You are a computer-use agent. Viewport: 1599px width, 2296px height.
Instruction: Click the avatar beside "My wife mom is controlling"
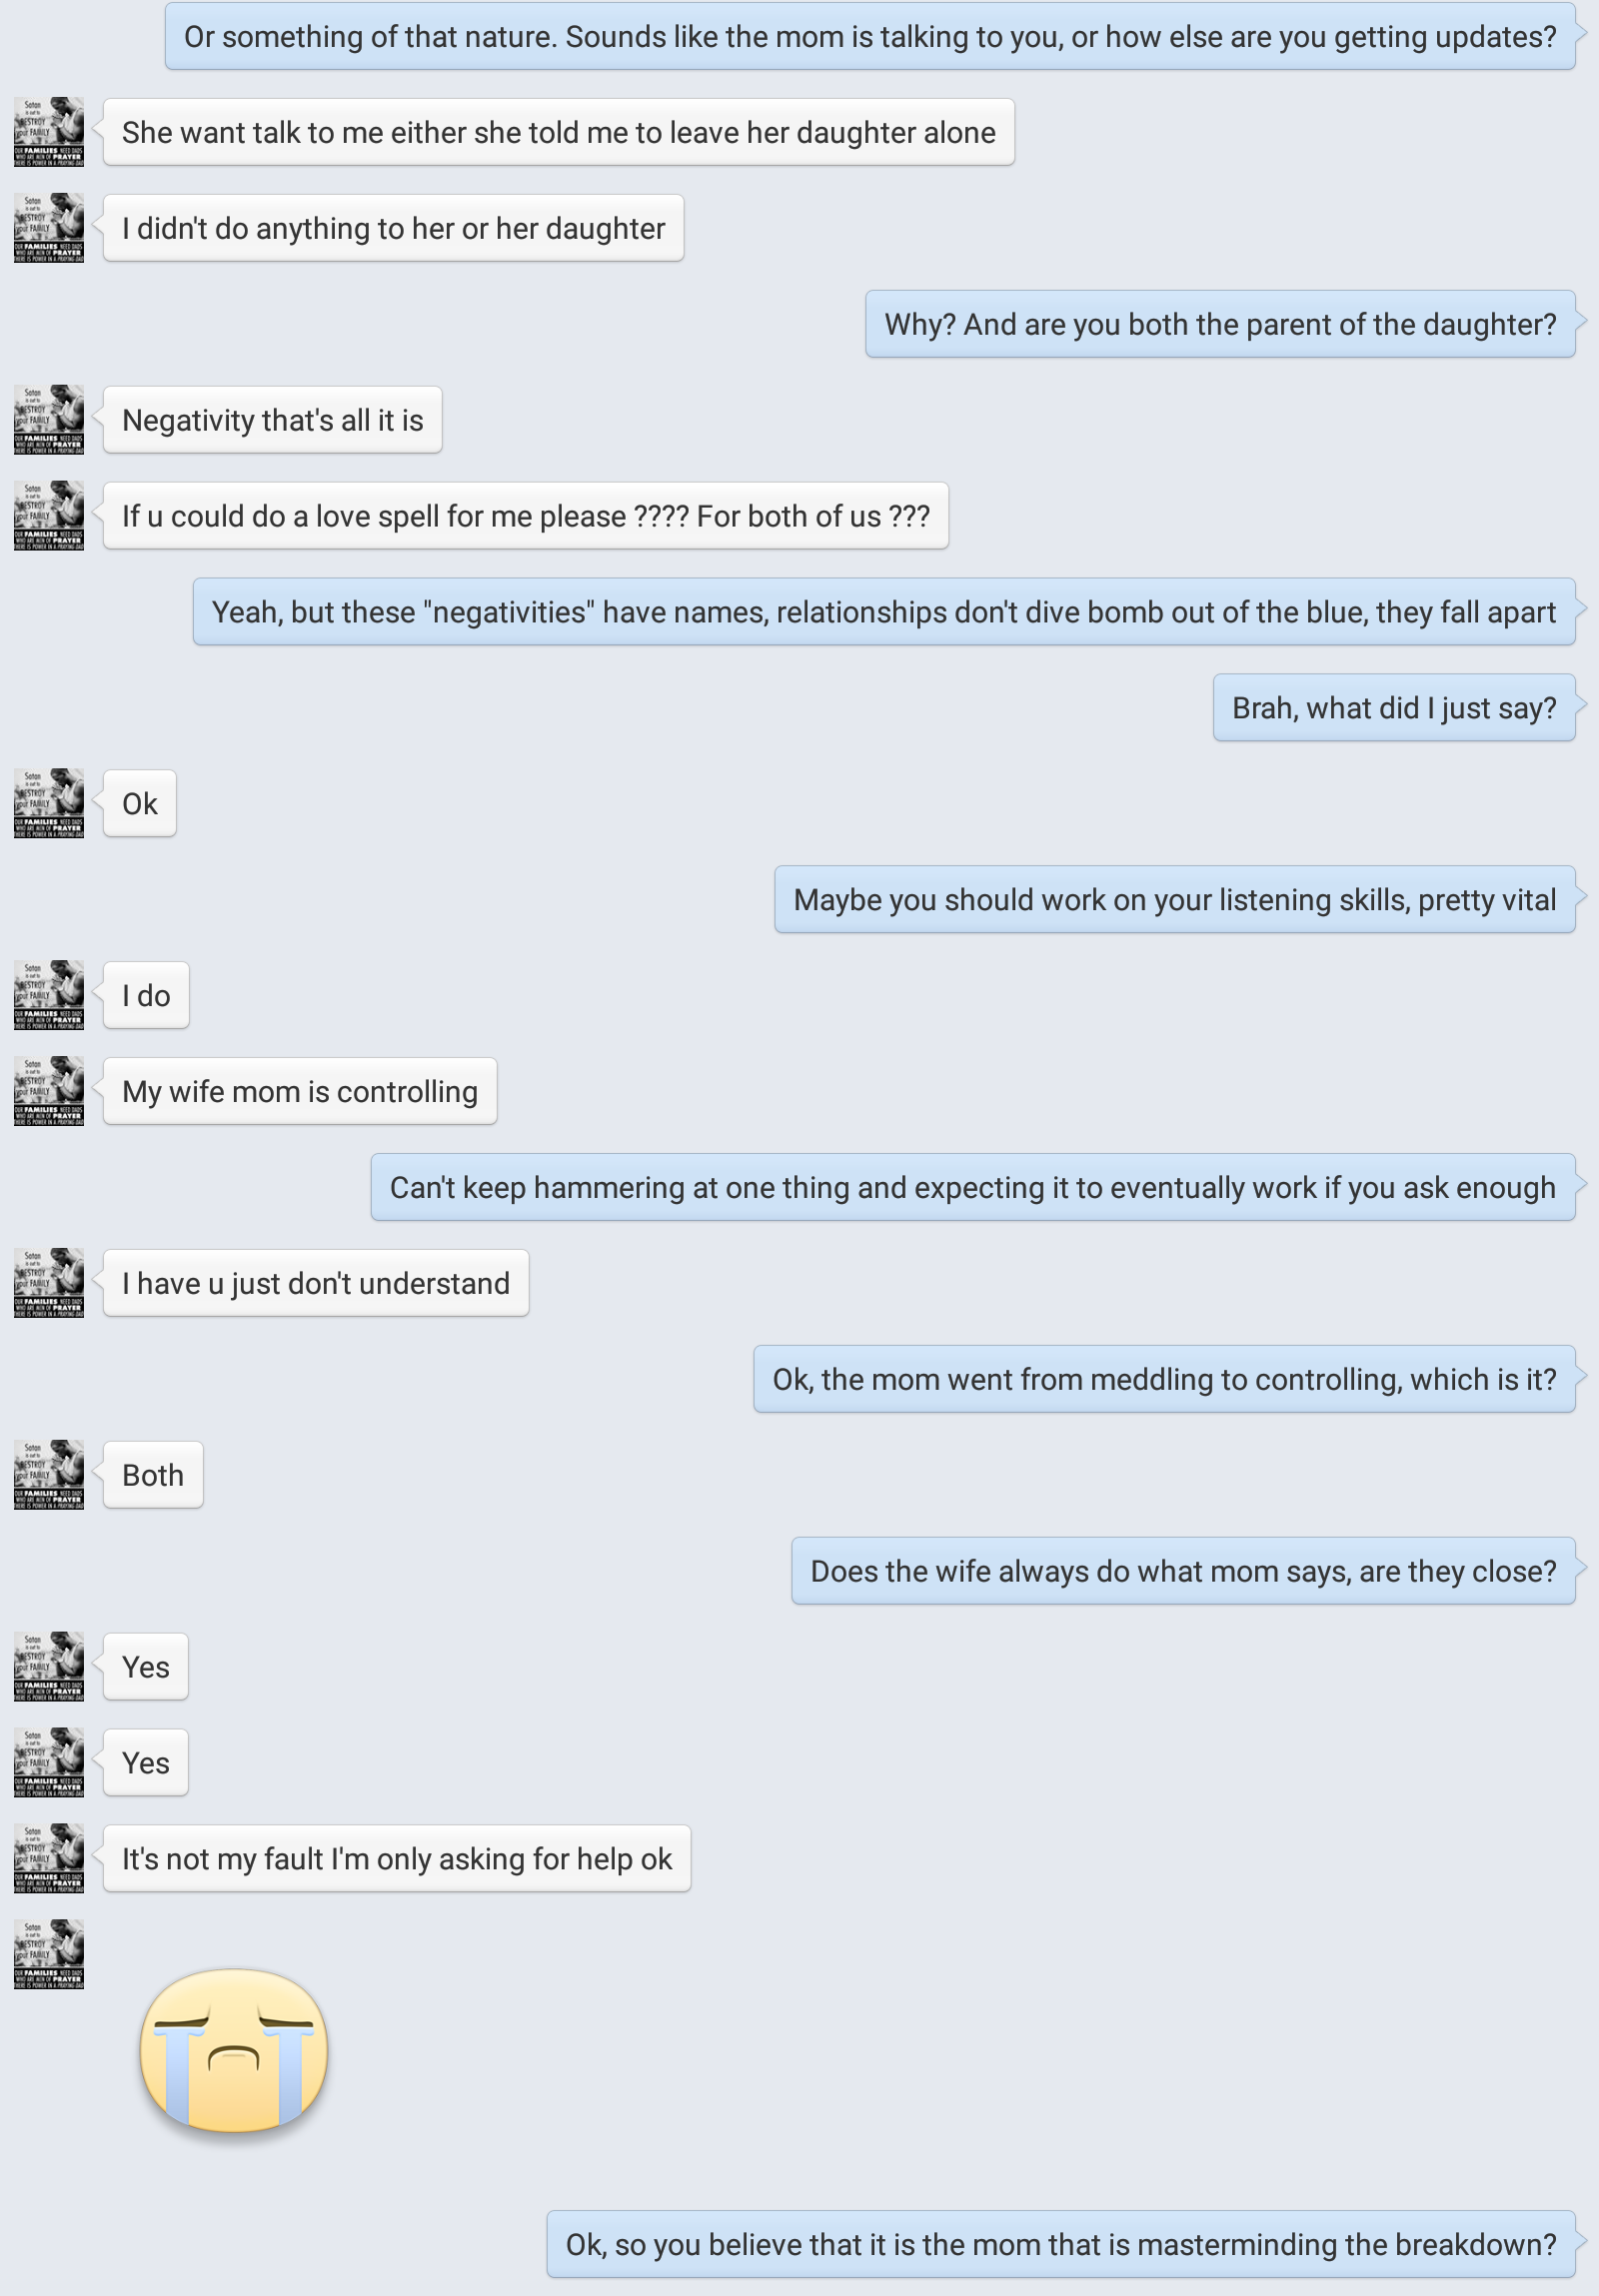point(48,1091)
